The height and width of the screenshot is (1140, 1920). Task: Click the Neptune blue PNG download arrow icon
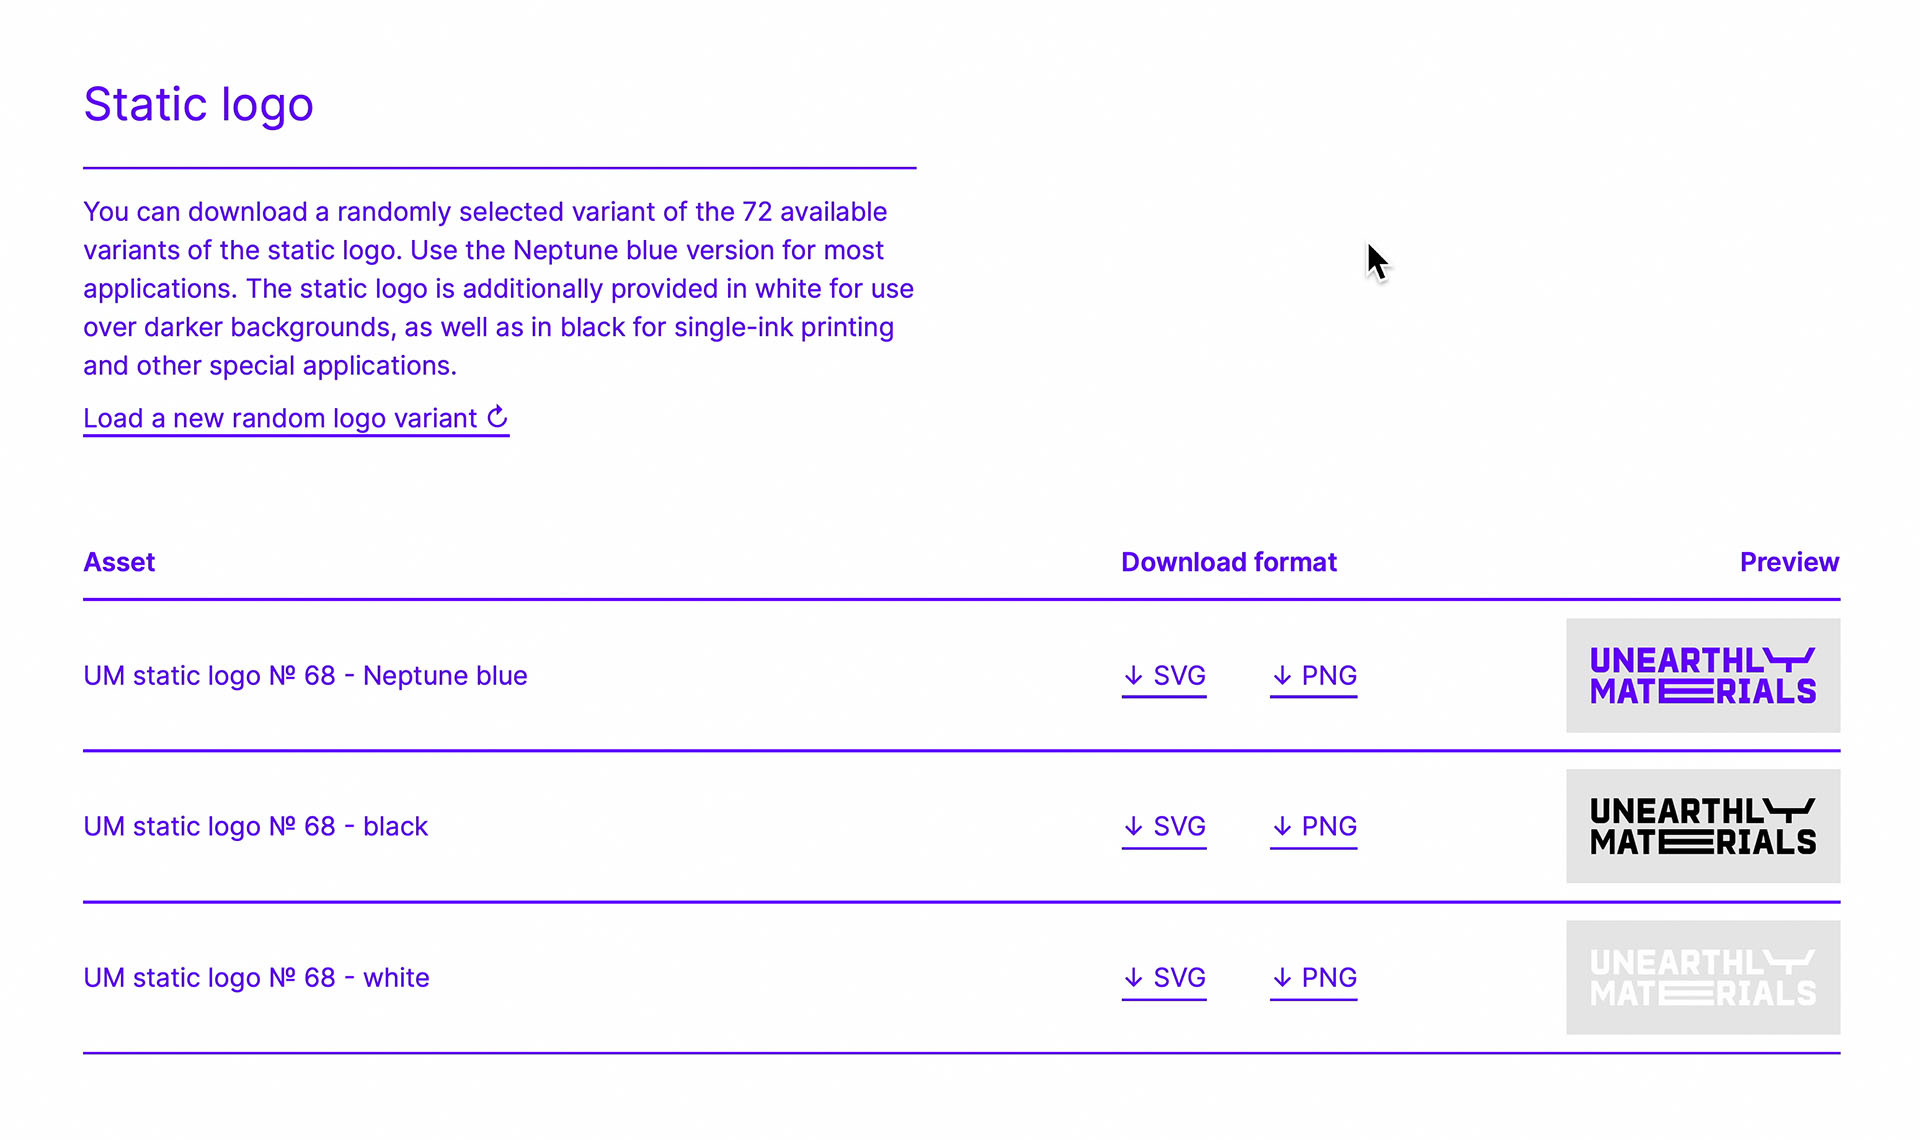[1282, 676]
